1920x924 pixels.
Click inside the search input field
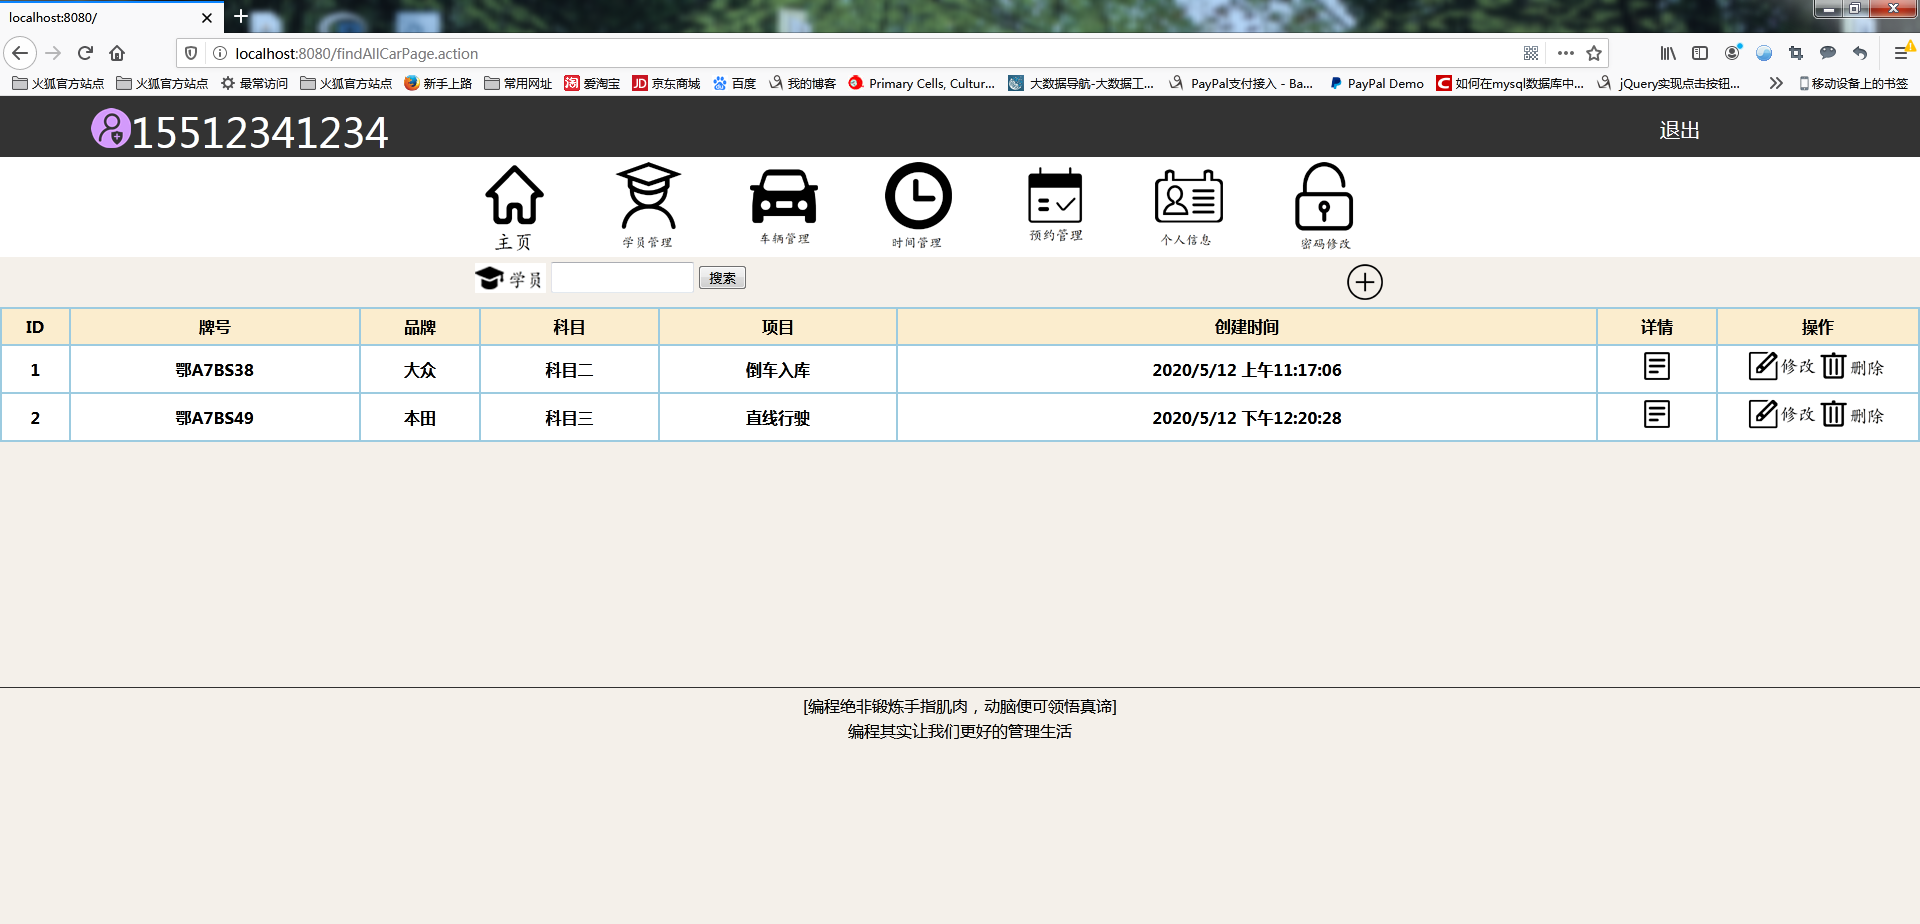click(622, 277)
